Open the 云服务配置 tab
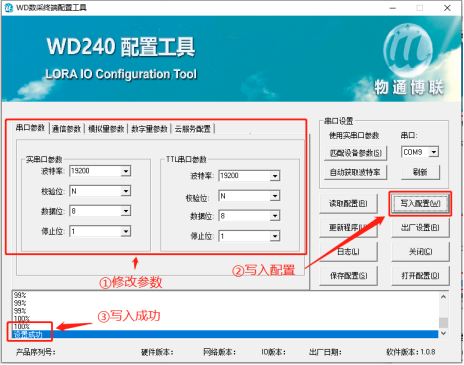Image resolution: width=464 pixels, height=365 pixels. tap(193, 129)
